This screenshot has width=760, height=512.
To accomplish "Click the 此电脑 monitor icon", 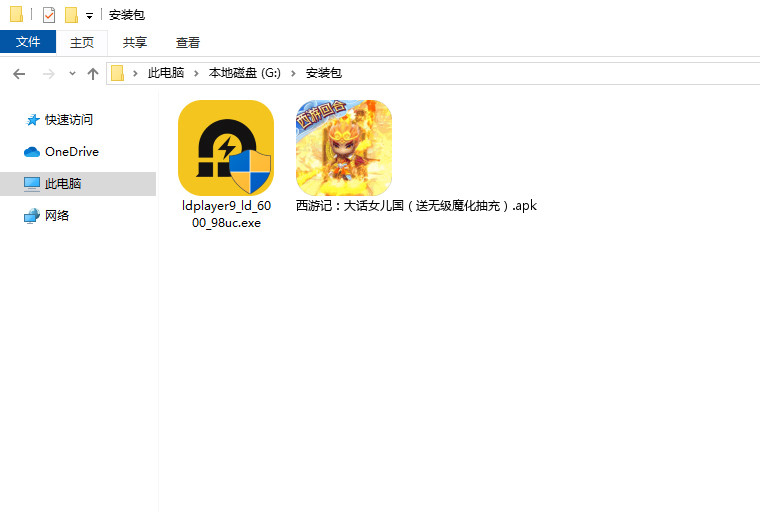I will click(x=32, y=184).
